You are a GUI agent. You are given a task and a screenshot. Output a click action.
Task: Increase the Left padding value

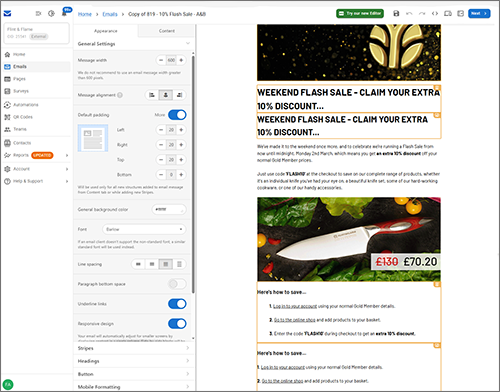point(181,130)
